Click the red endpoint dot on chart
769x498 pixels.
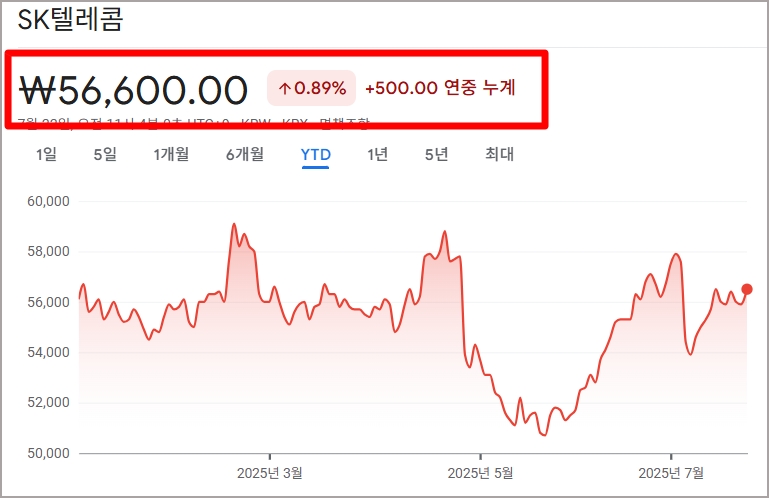click(747, 289)
